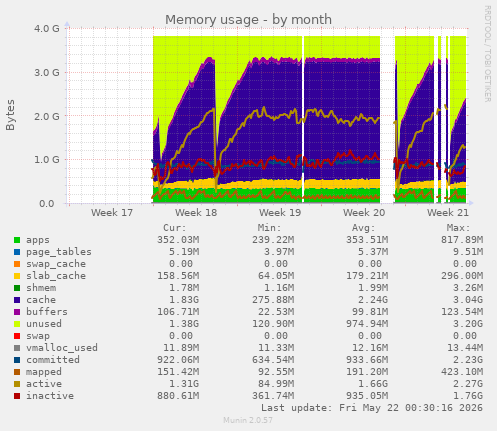This screenshot has height=431, width=497.
Task: Select the 'committed' legend label
Action: 53,360
